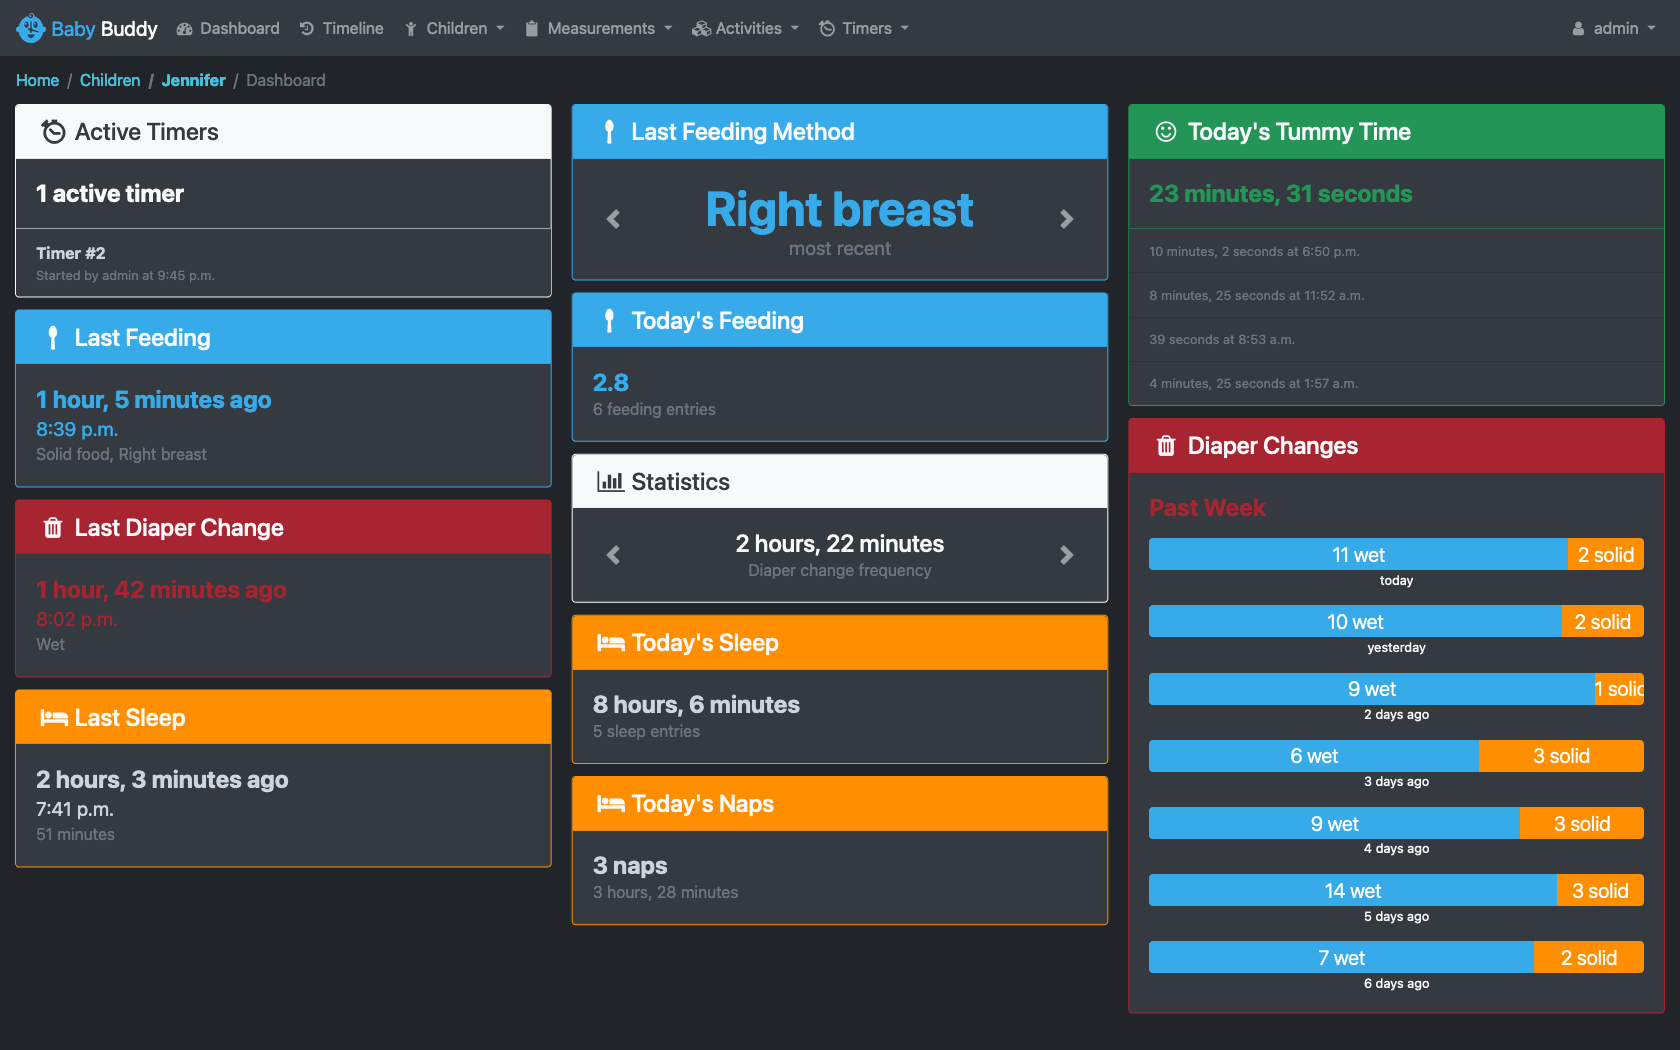
Task: Click today's 2 solid bar segment
Action: tap(1606, 555)
